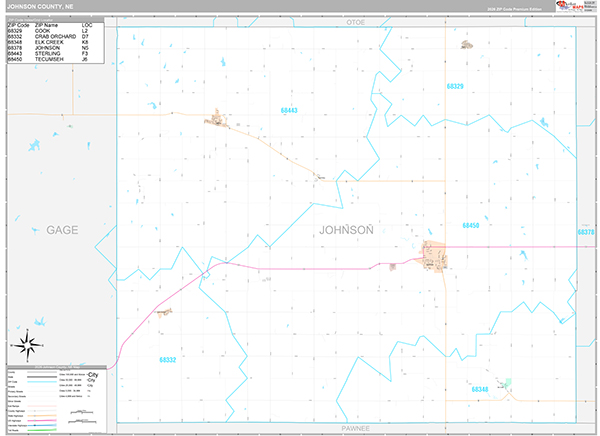Click the Crab Orchard town marker
The width and height of the screenshot is (600, 436).
click(x=164, y=312)
